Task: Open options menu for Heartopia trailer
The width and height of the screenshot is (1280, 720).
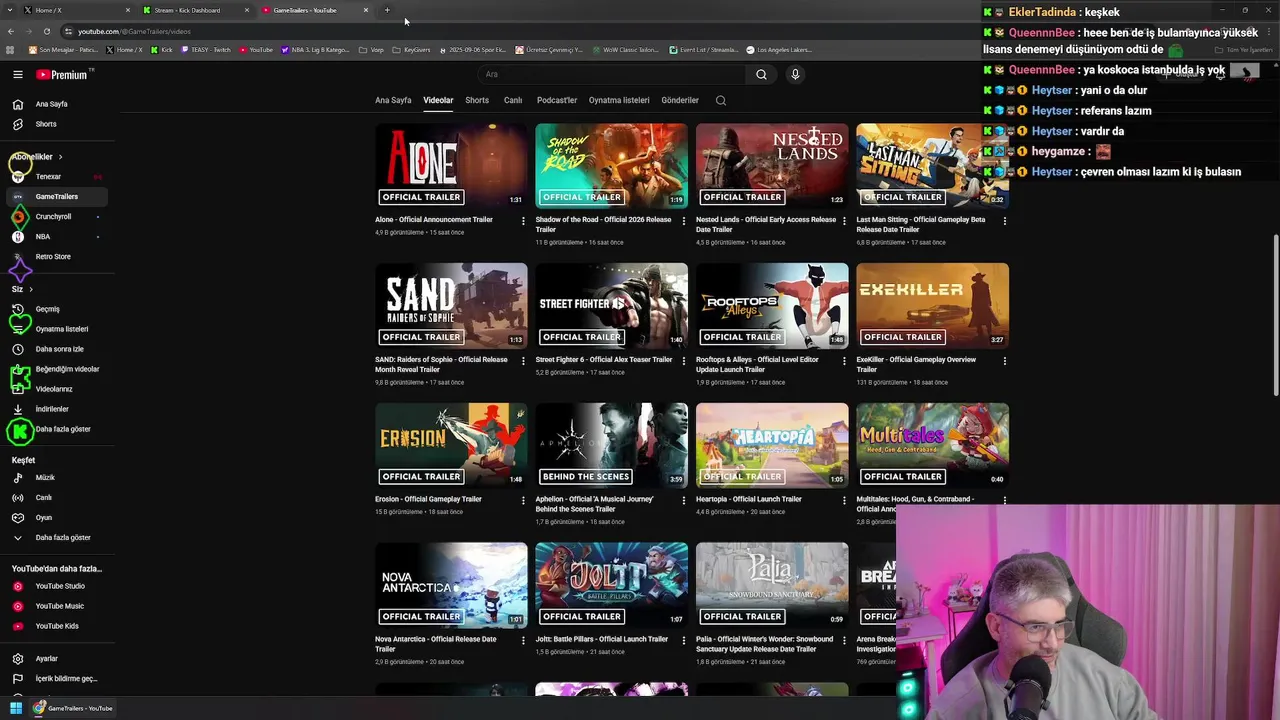Action: 844,501
